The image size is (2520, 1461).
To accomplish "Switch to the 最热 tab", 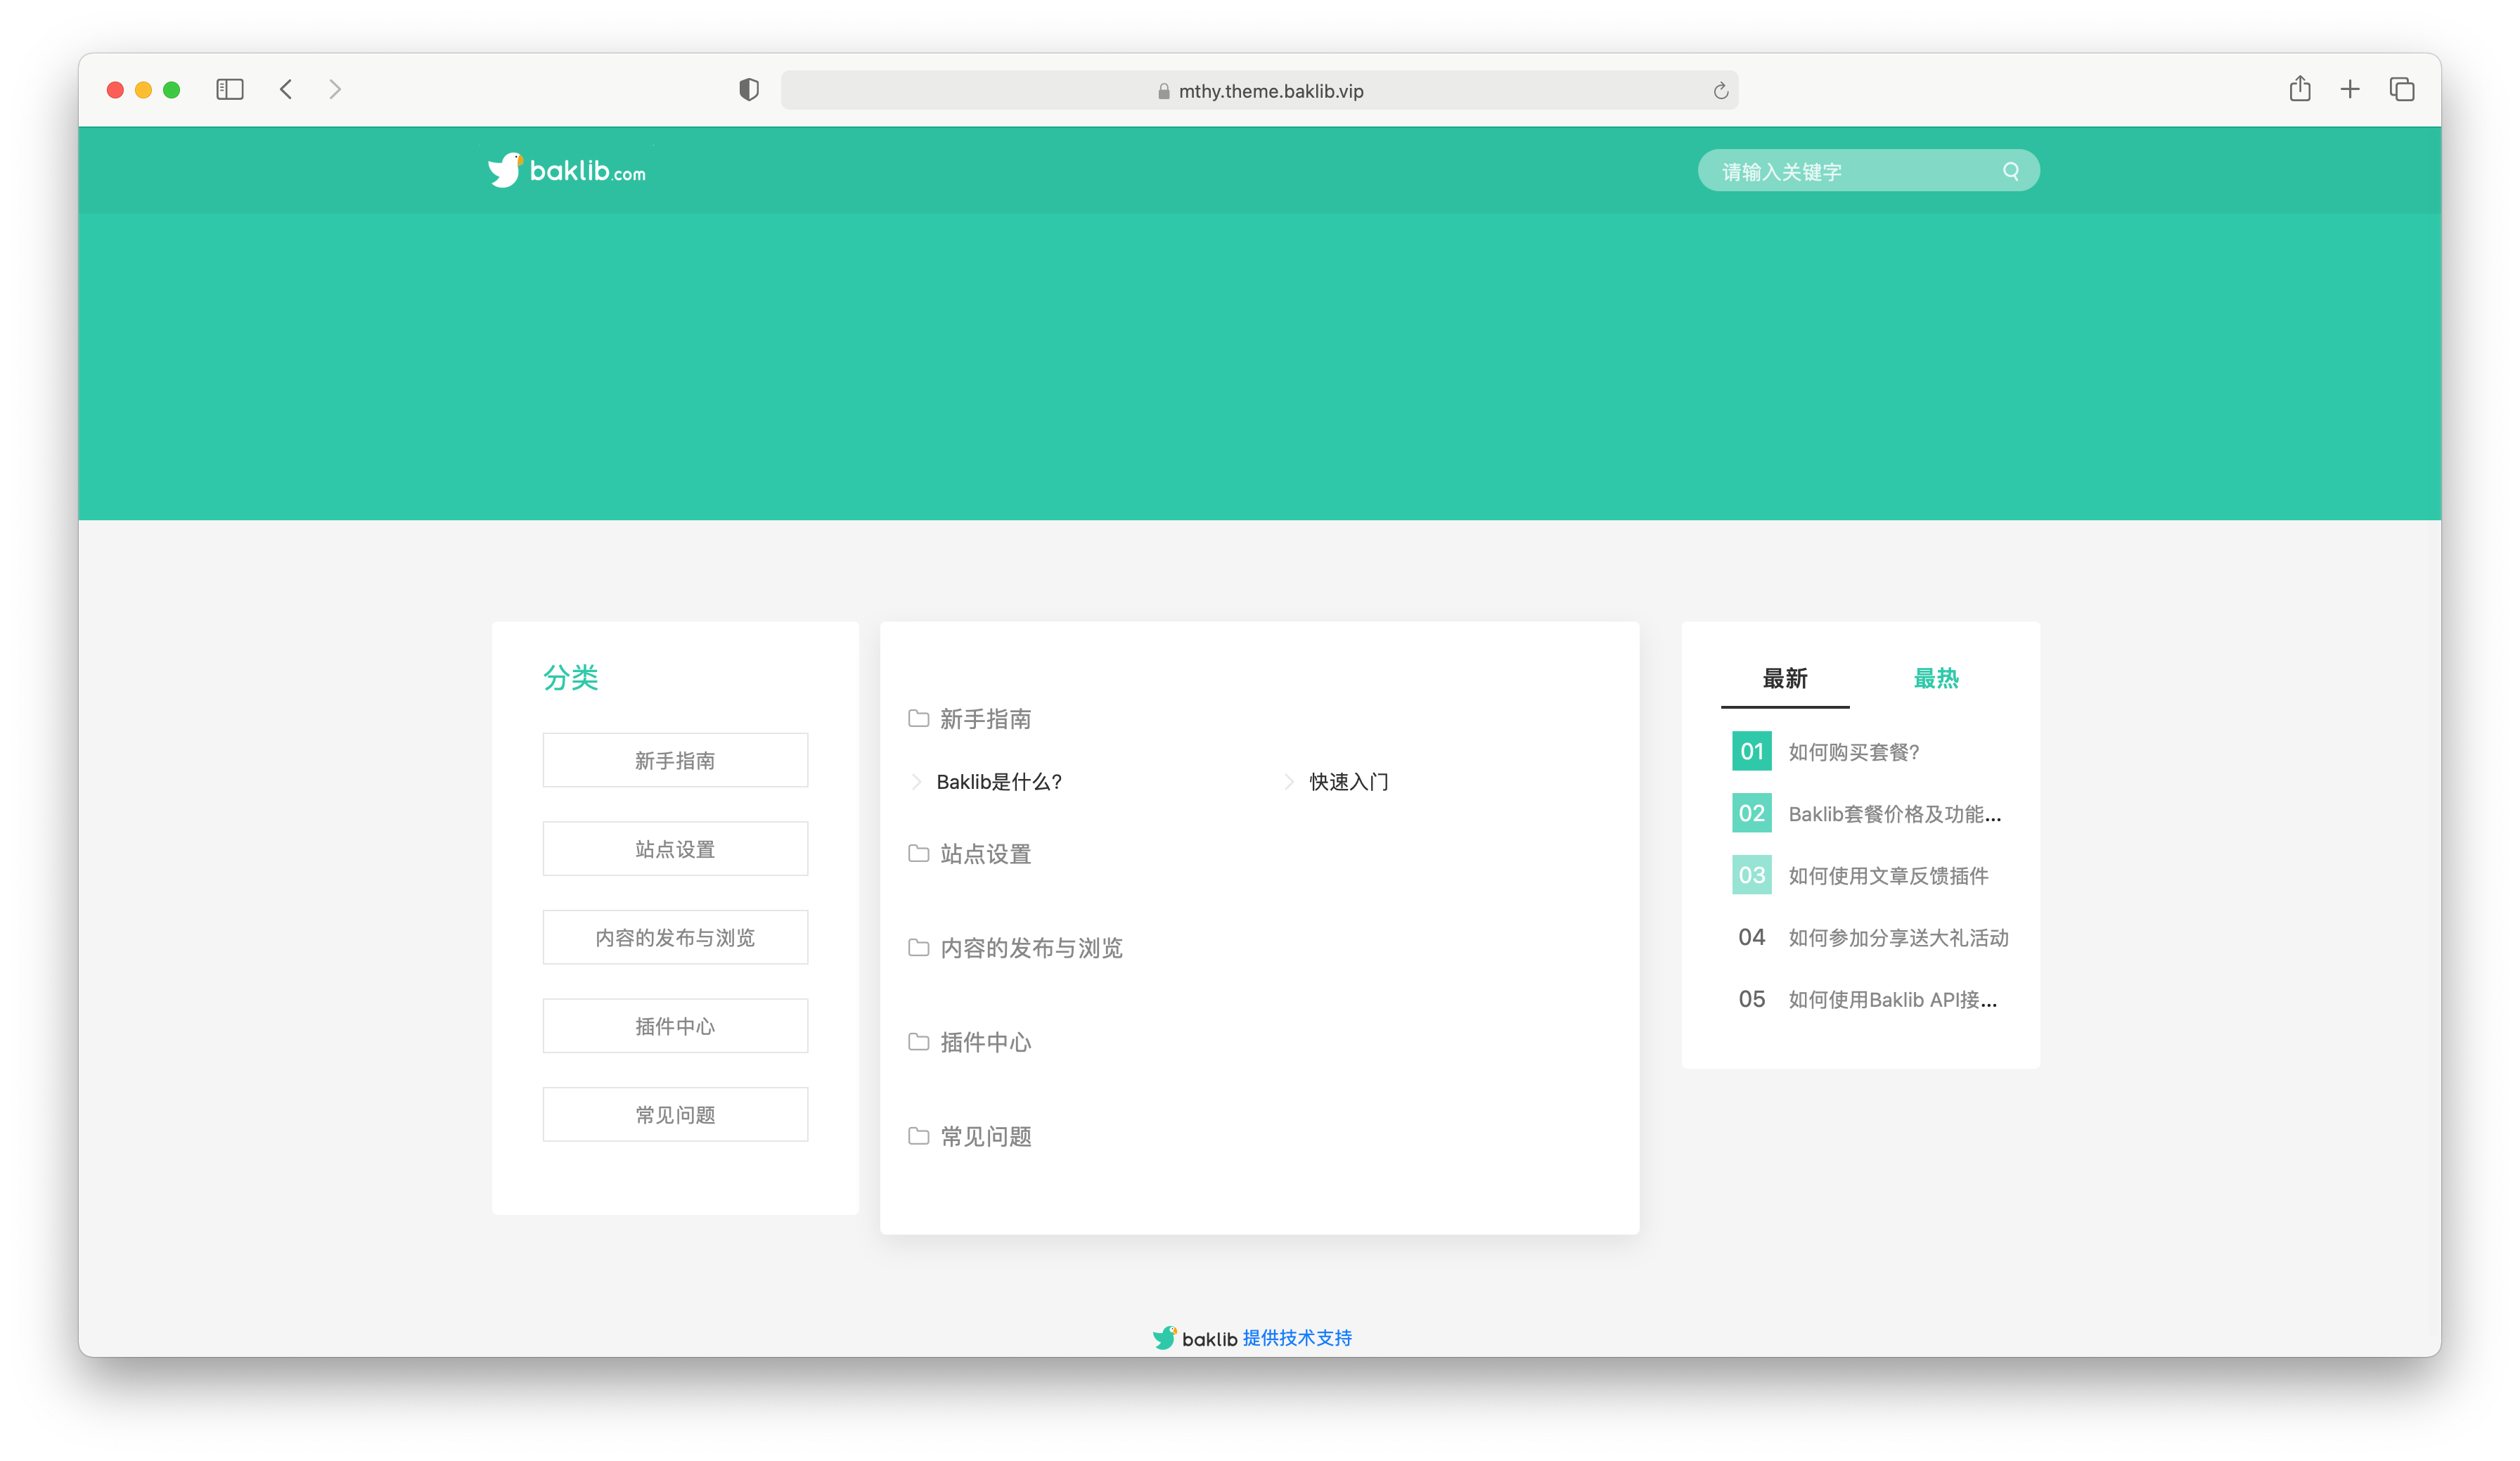I will pos(1937,678).
